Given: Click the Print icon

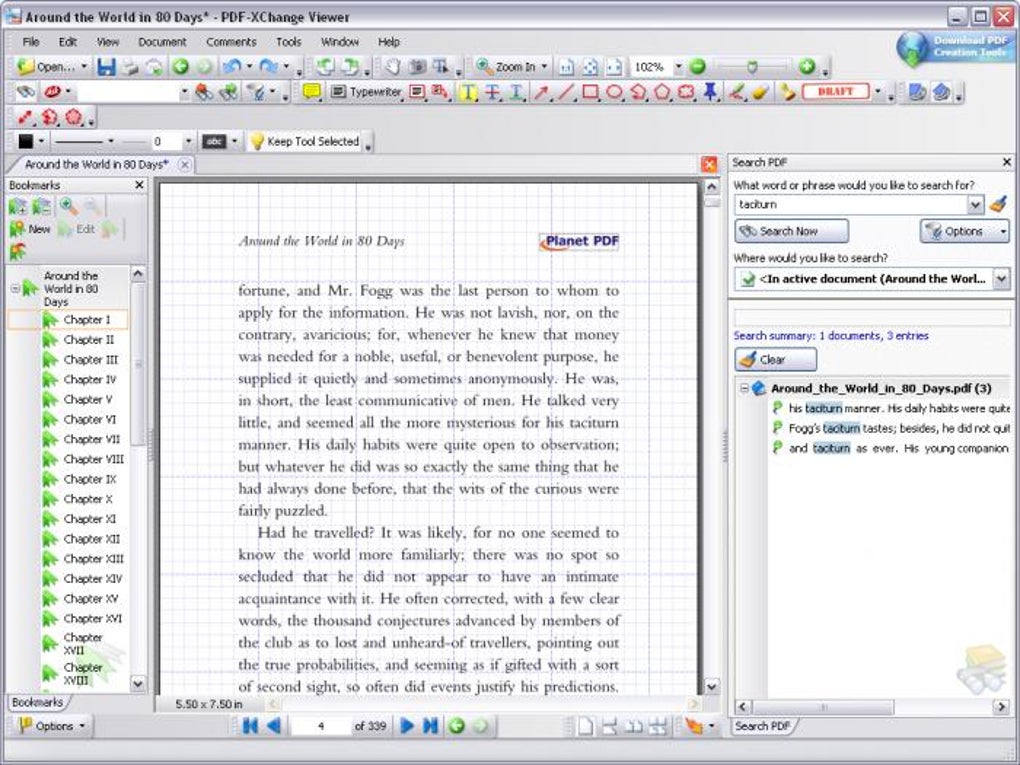Looking at the screenshot, I should (x=131, y=67).
